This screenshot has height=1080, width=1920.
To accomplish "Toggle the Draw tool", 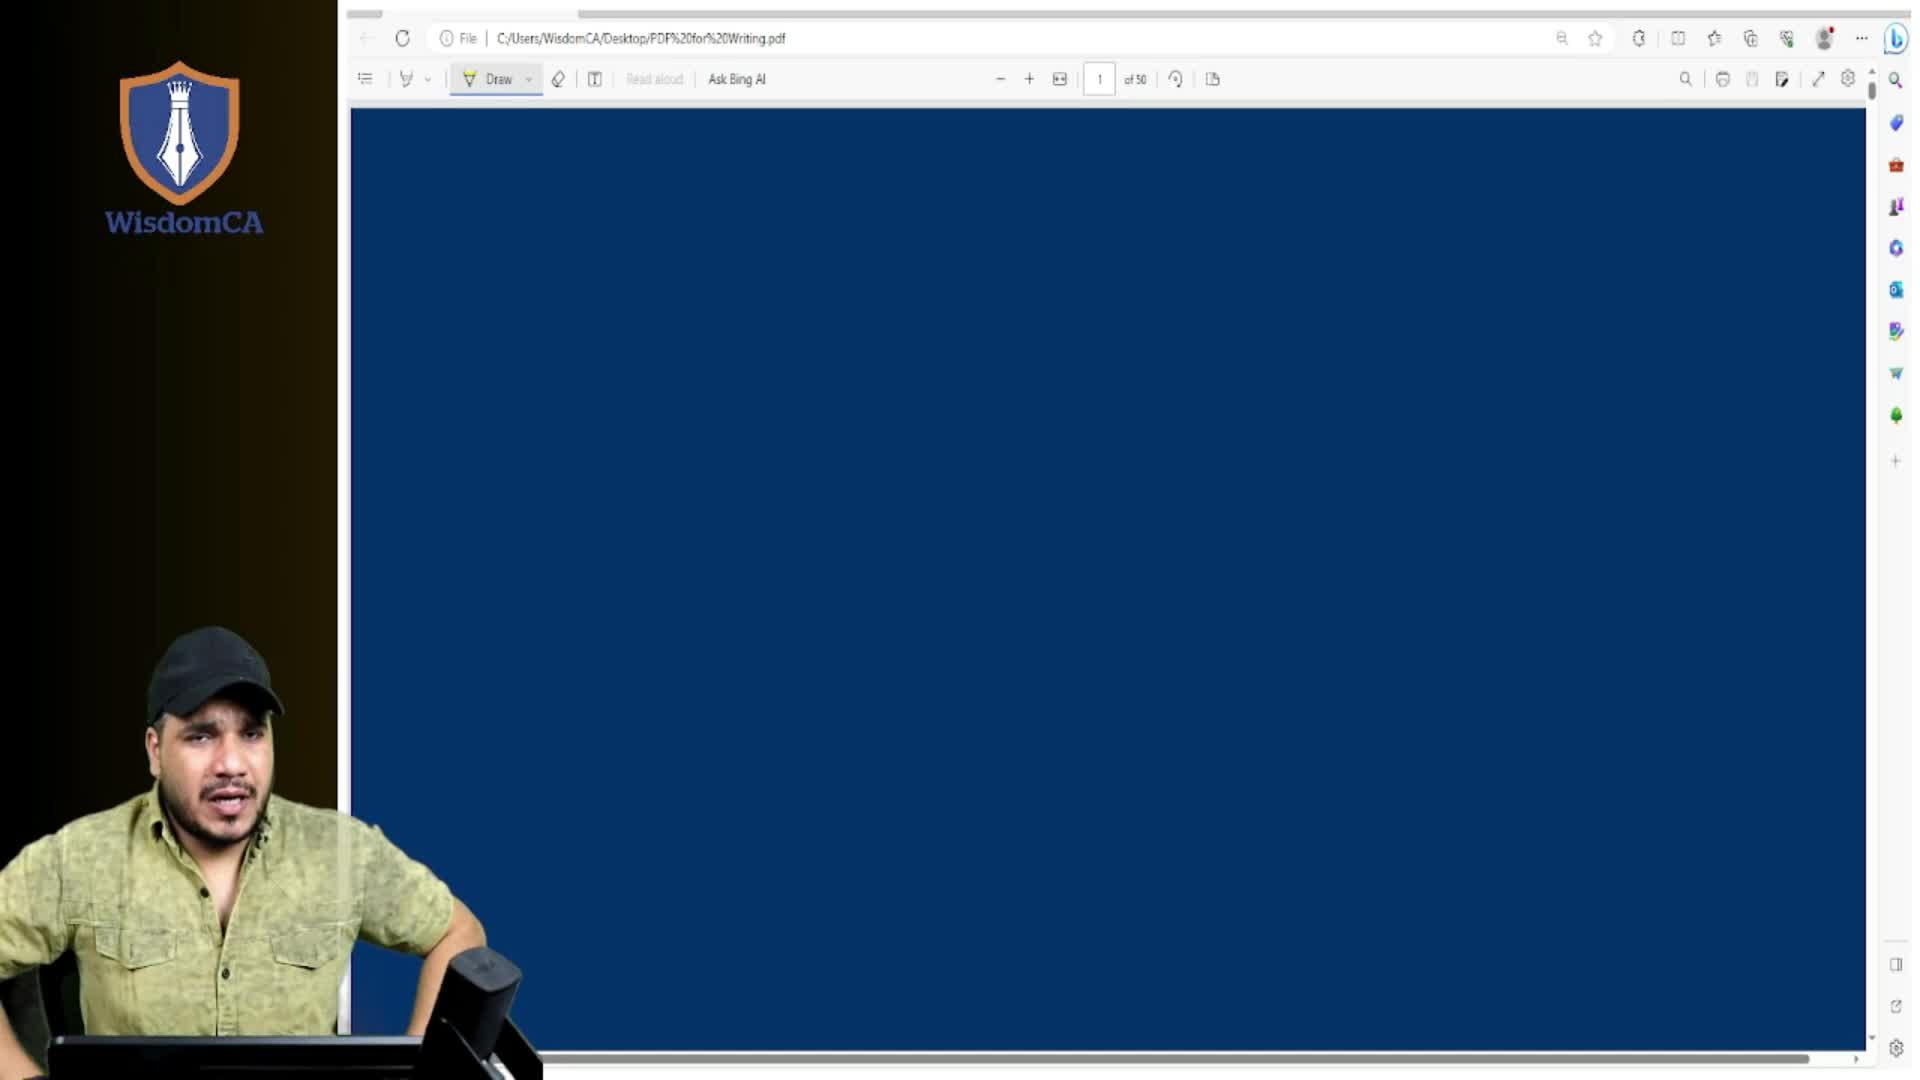I will 488,79.
